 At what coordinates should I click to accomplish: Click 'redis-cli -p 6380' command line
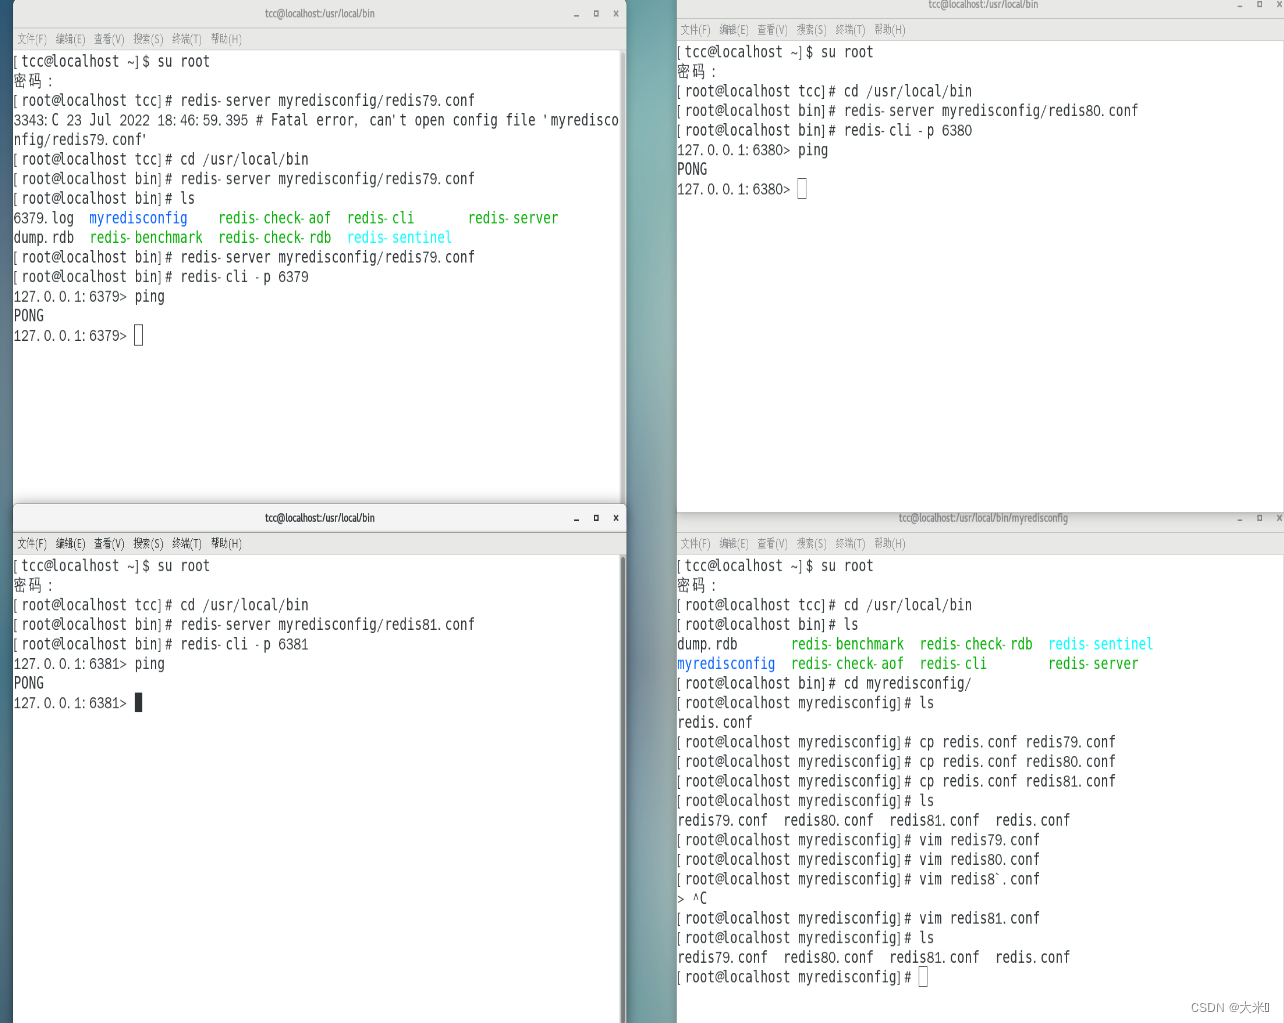coord(824,130)
